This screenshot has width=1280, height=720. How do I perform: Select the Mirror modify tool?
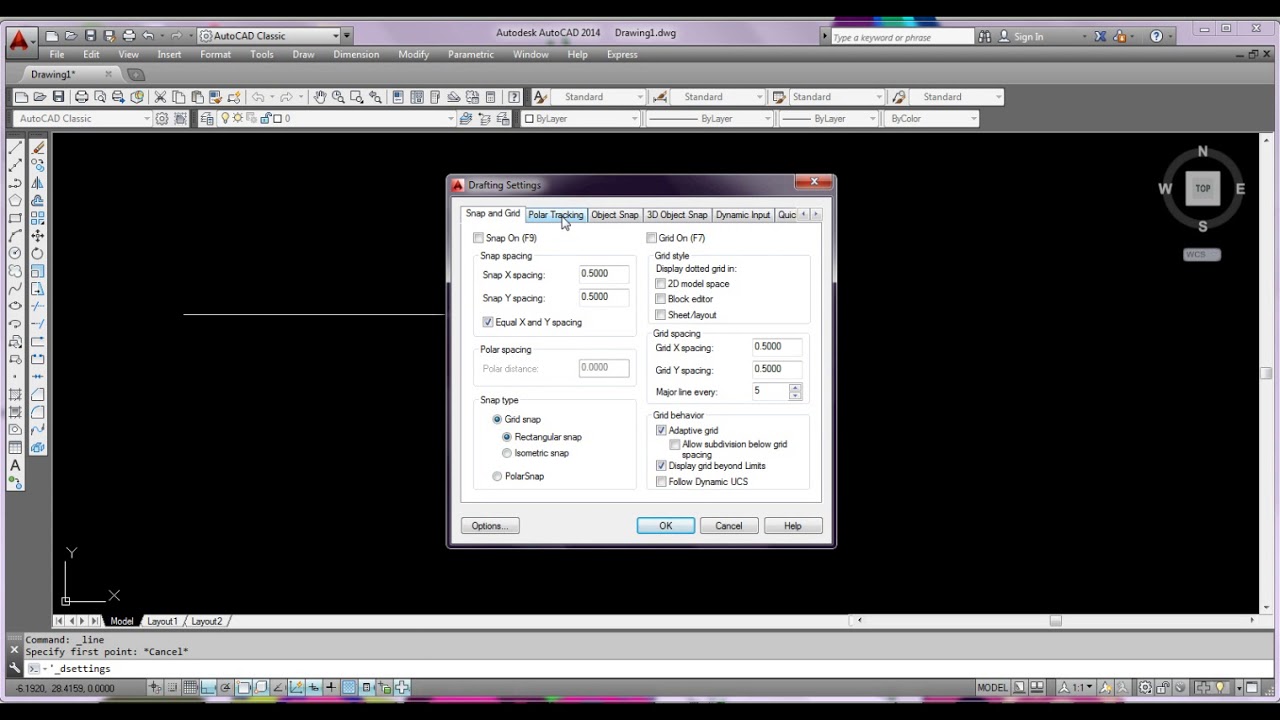click(38, 183)
